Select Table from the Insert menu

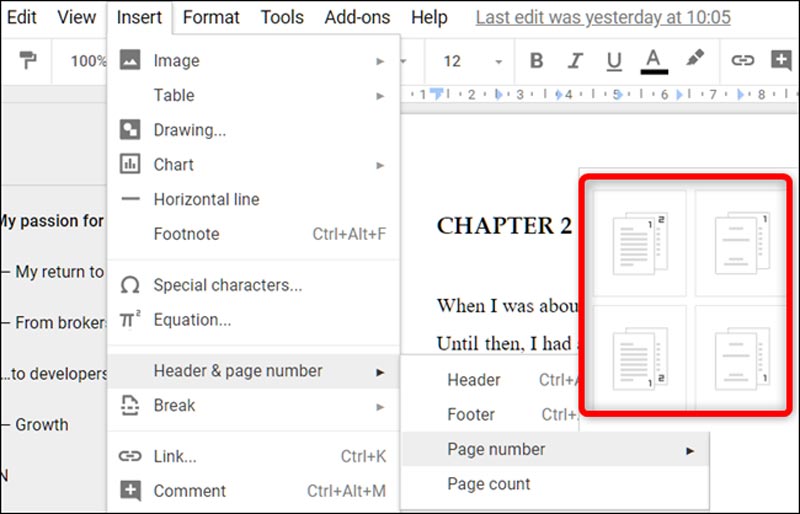(254, 95)
